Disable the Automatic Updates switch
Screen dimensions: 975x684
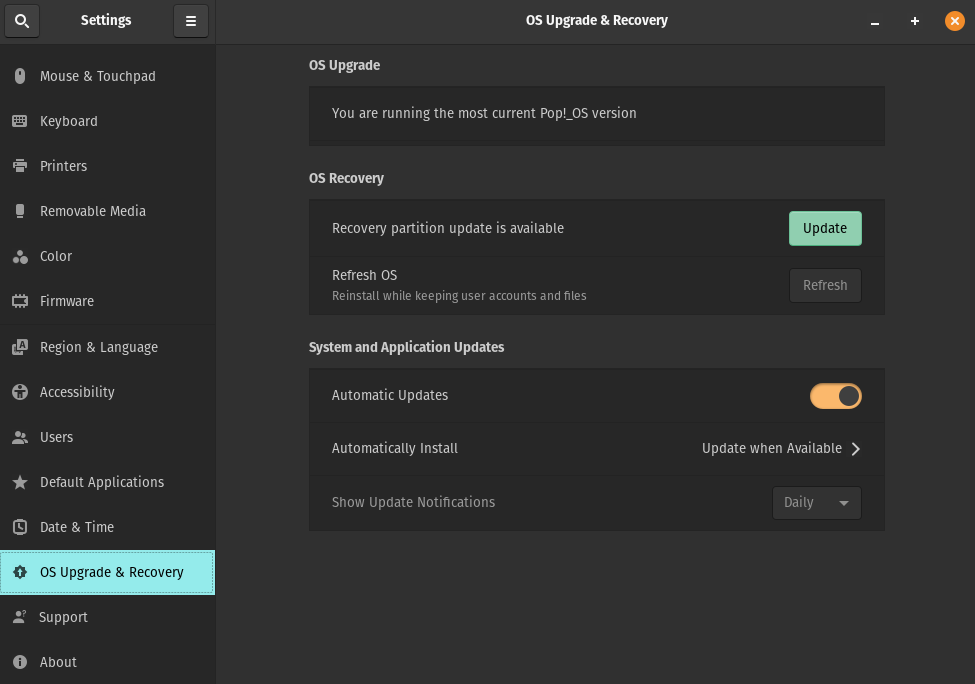pyautogui.click(x=835, y=396)
